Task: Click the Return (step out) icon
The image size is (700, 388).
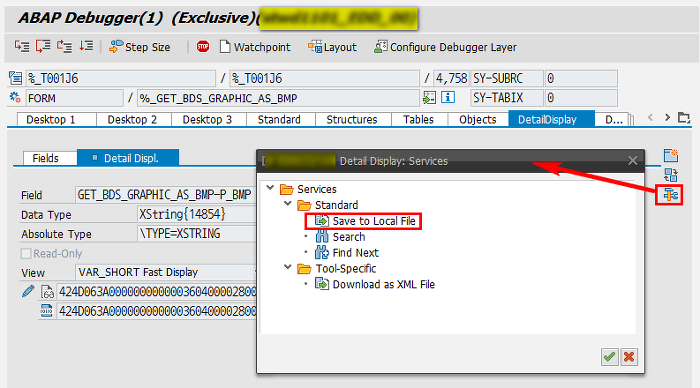Action: (x=64, y=46)
